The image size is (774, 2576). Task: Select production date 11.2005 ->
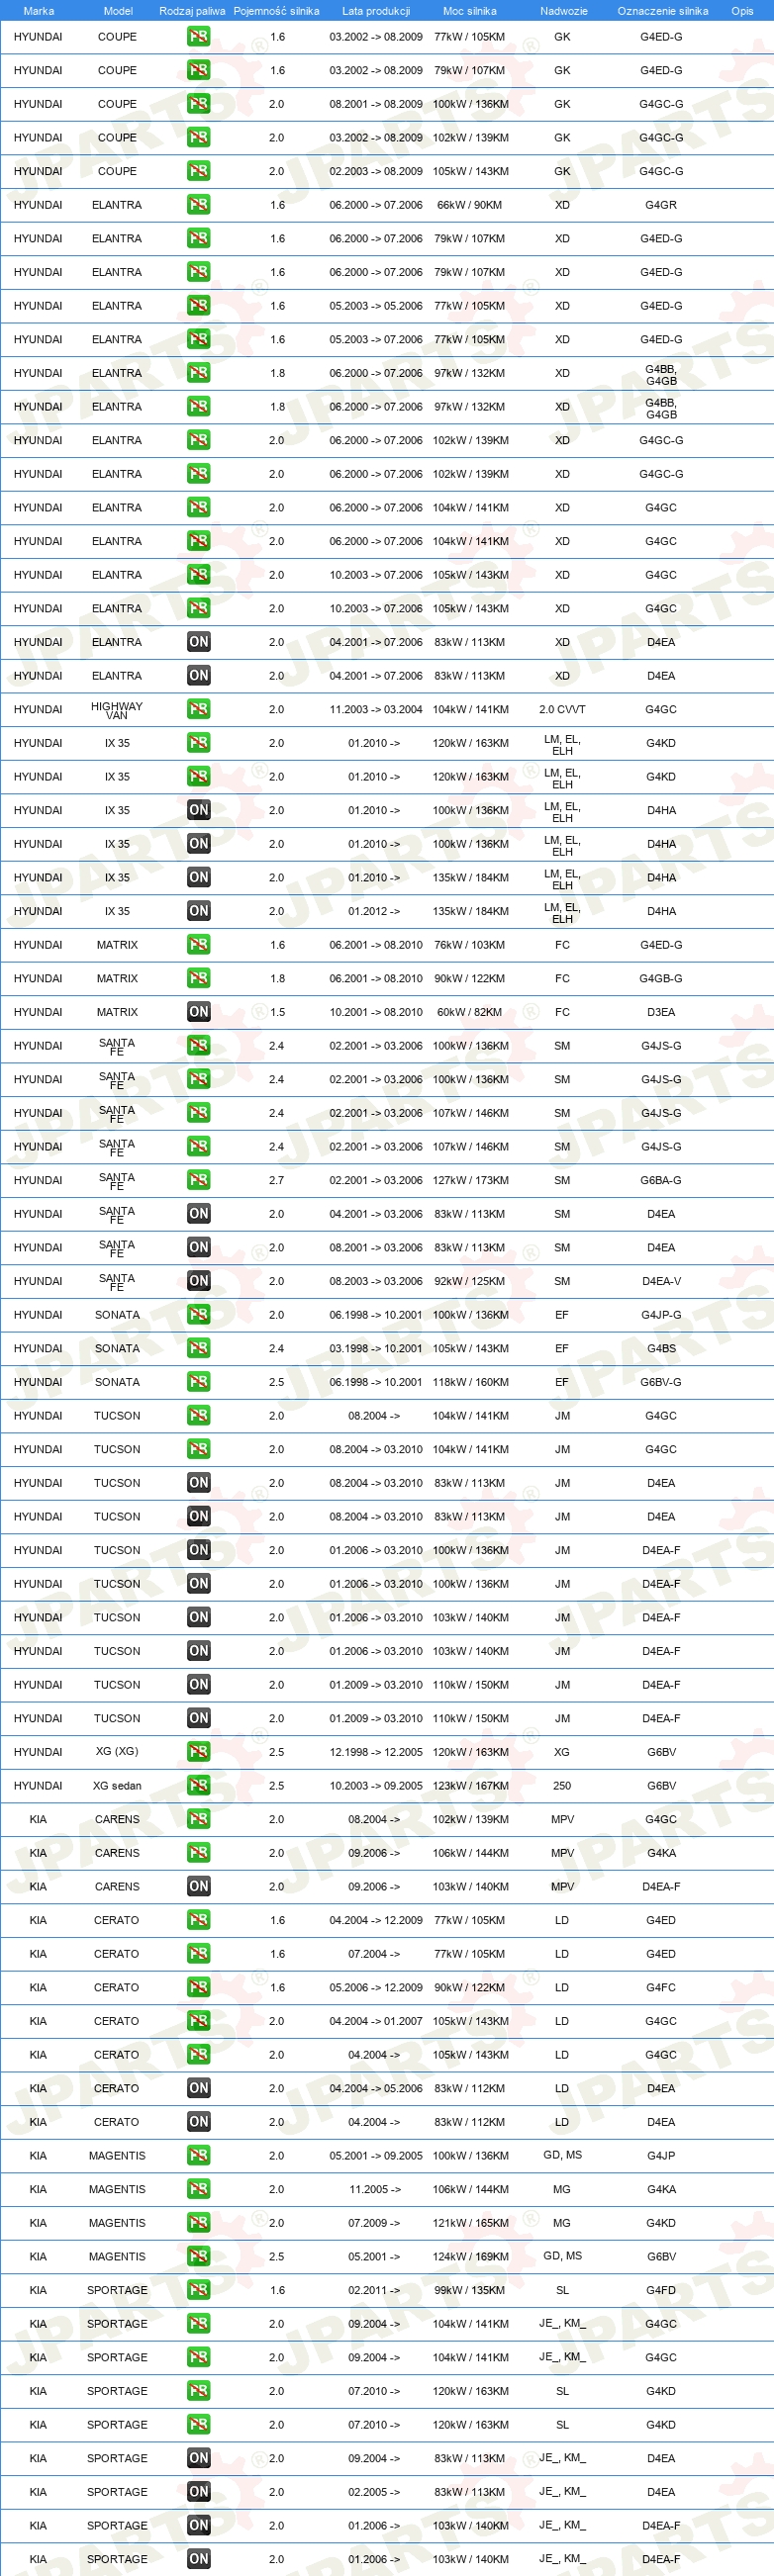tap(374, 2189)
